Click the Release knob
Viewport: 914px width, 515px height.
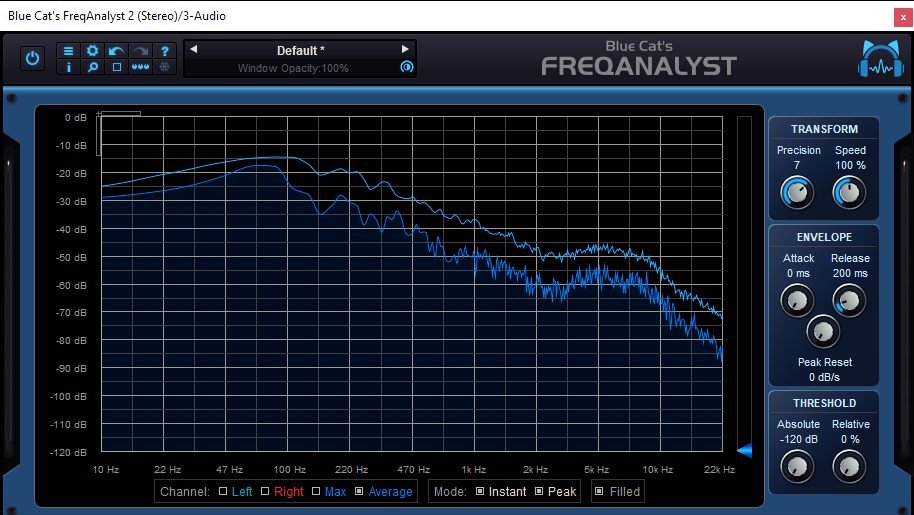[x=849, y=301]
